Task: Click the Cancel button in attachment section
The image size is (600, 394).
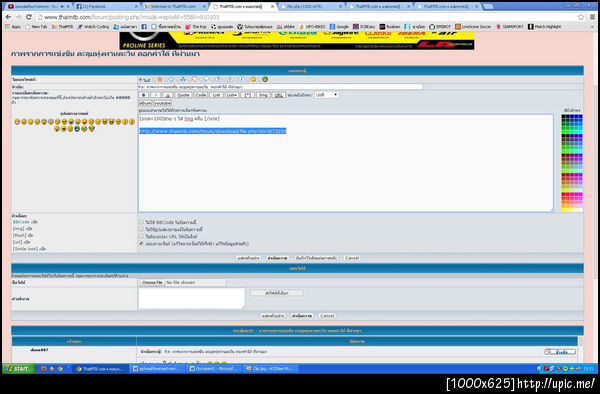Action: pyautogui.click(x=327, y=316)
